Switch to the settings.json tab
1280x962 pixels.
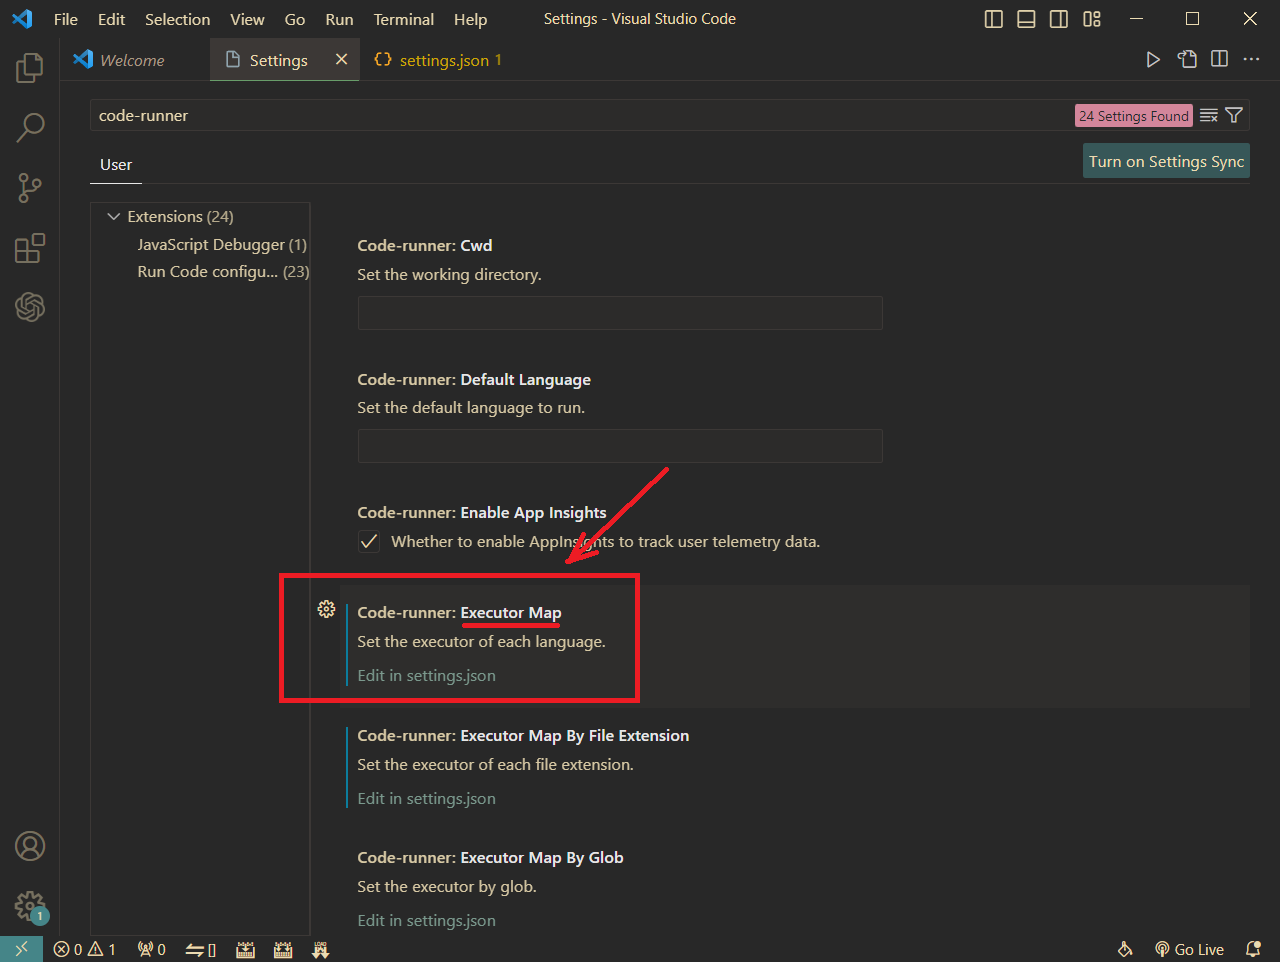(437, 60)
